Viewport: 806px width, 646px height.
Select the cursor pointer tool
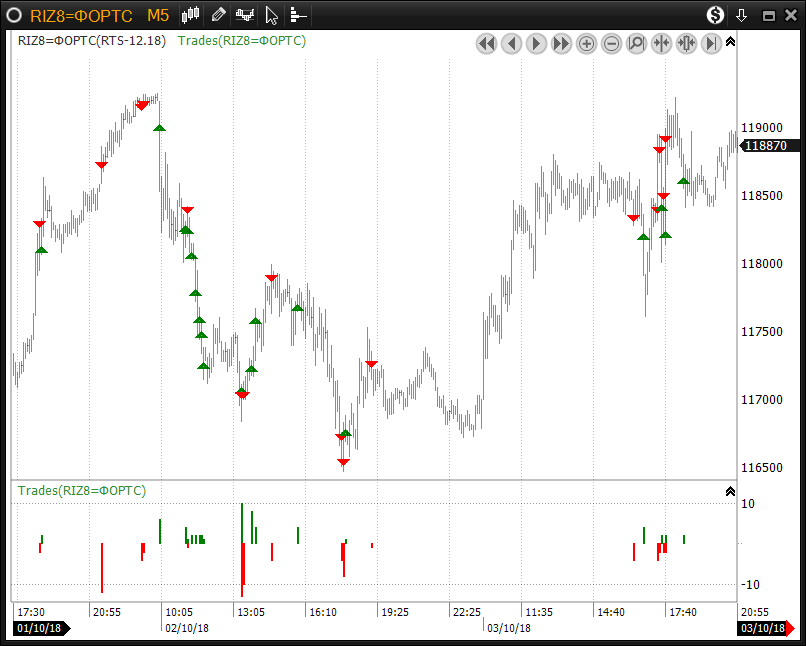(271, 15)
